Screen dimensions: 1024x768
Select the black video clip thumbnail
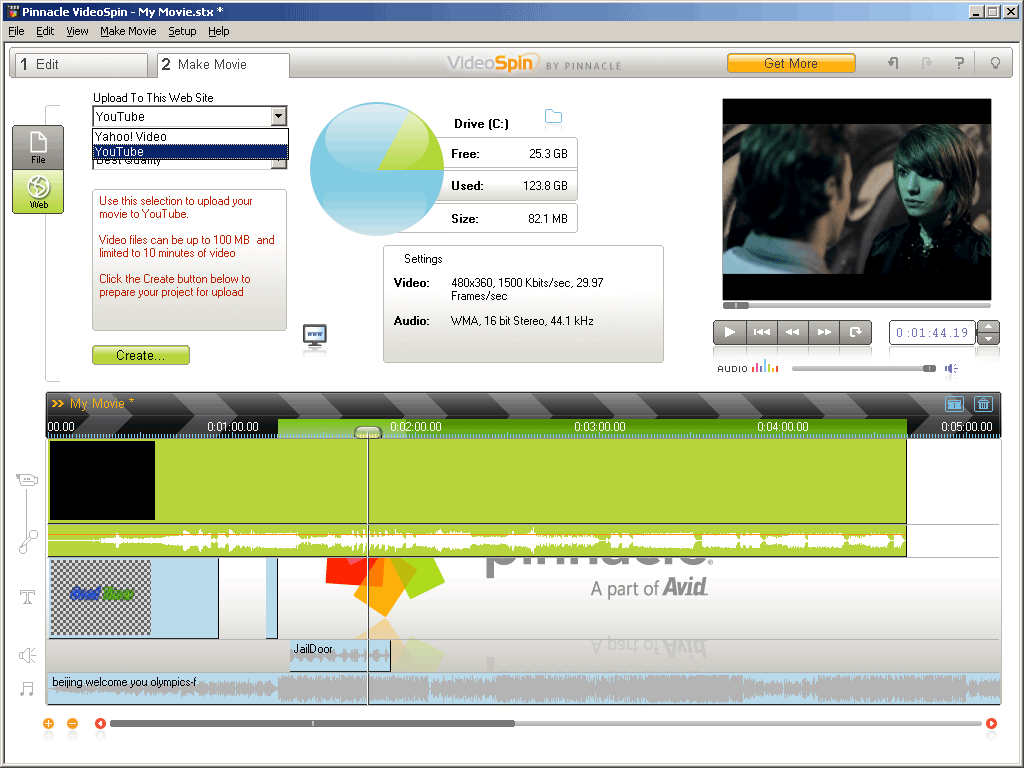click(103, 481)
